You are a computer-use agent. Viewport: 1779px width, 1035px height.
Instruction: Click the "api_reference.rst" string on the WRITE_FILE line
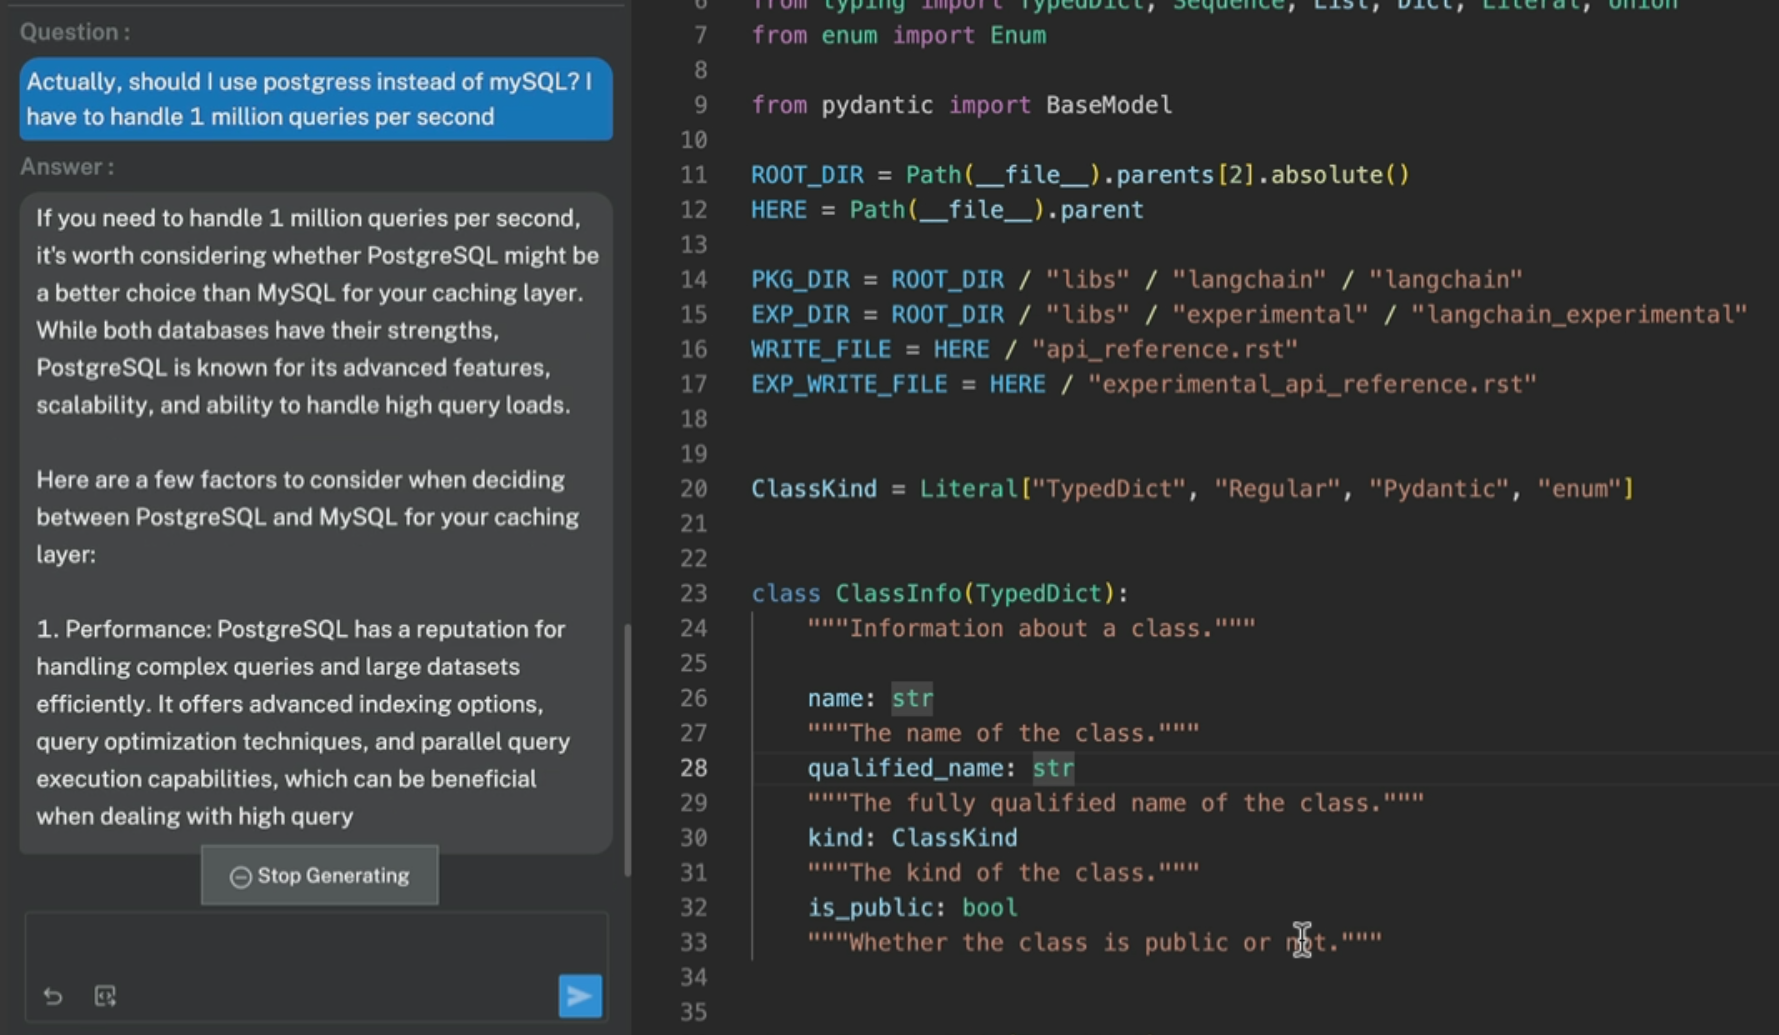click(1165, 350)
